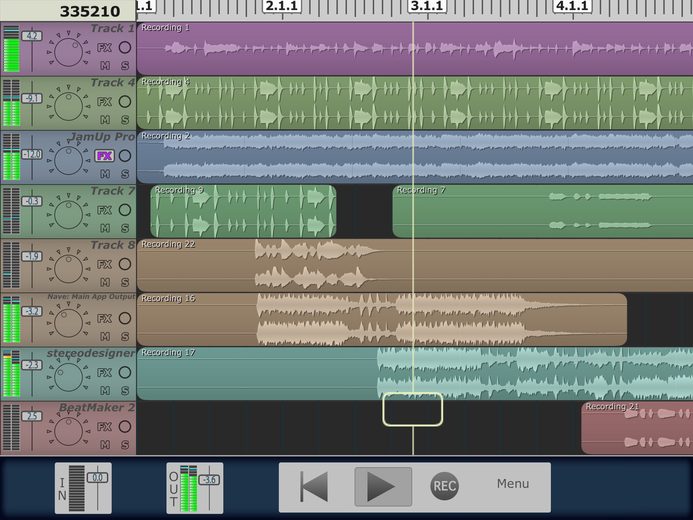This screenshot has height=520, width=693.
Task: Click Track 1 pan knob
Action: pyautogui.click(x=69, y=53)
